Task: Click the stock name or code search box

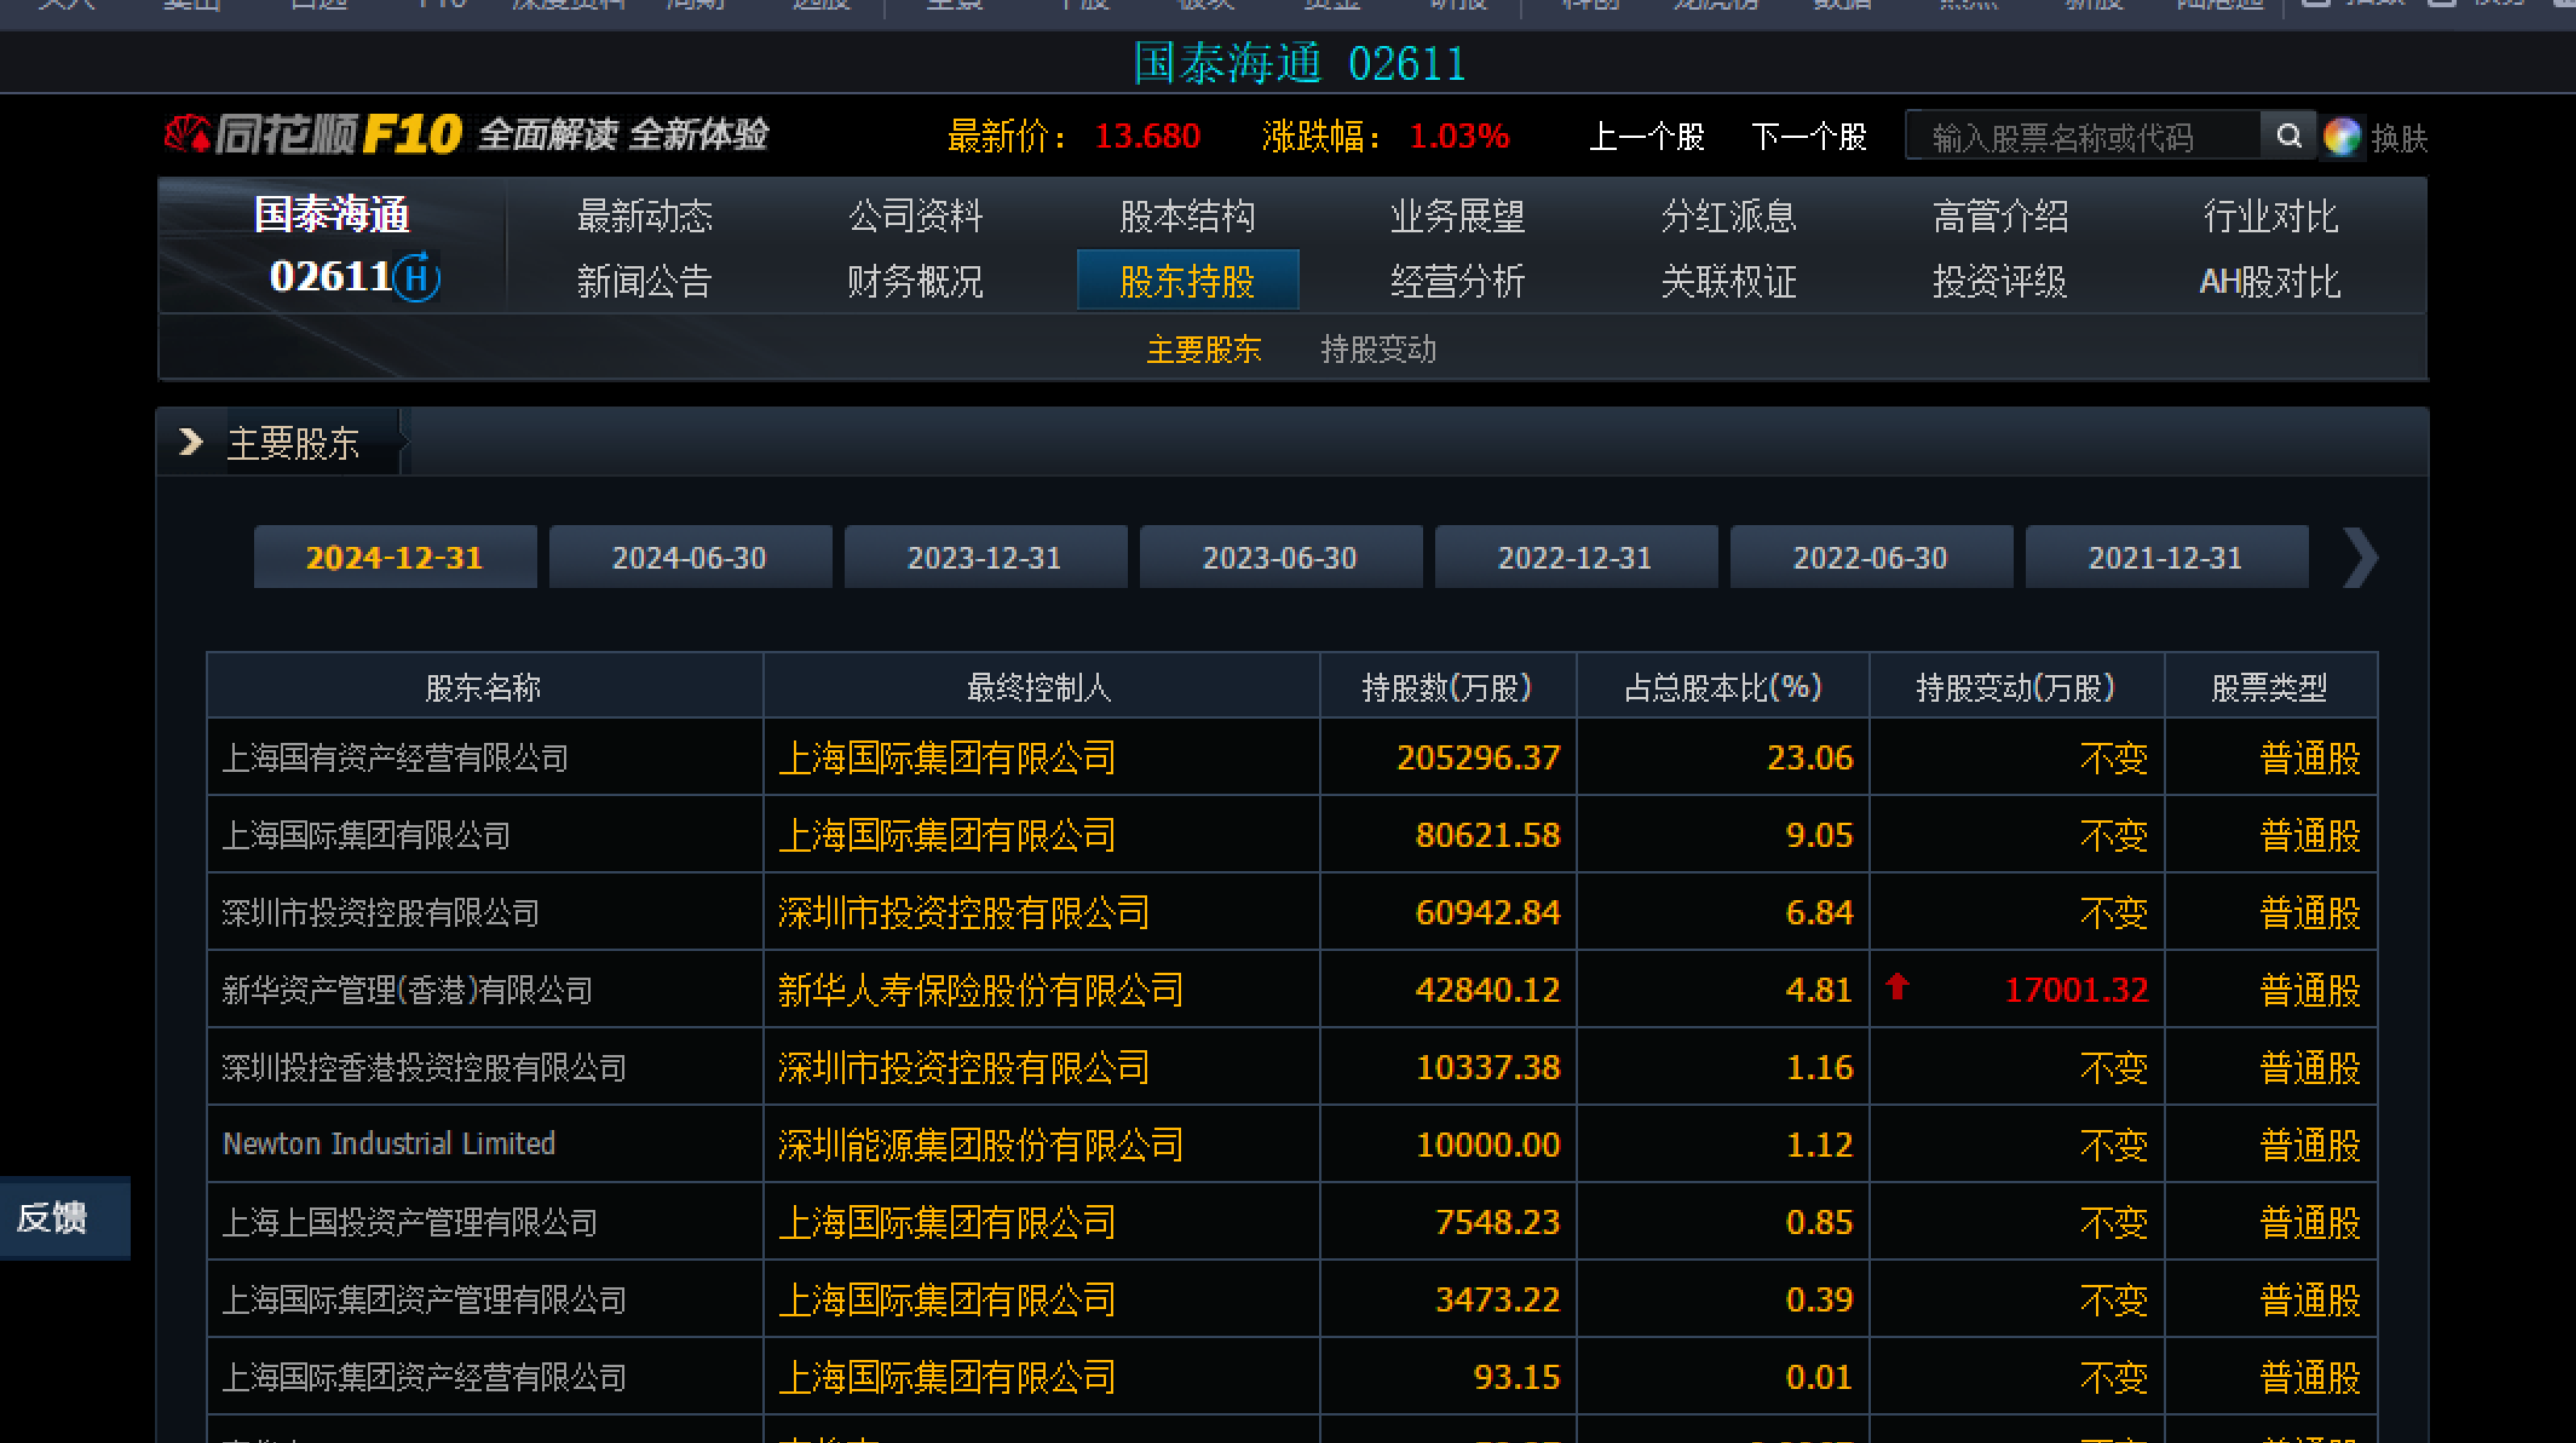Action: click(2083, 136)
